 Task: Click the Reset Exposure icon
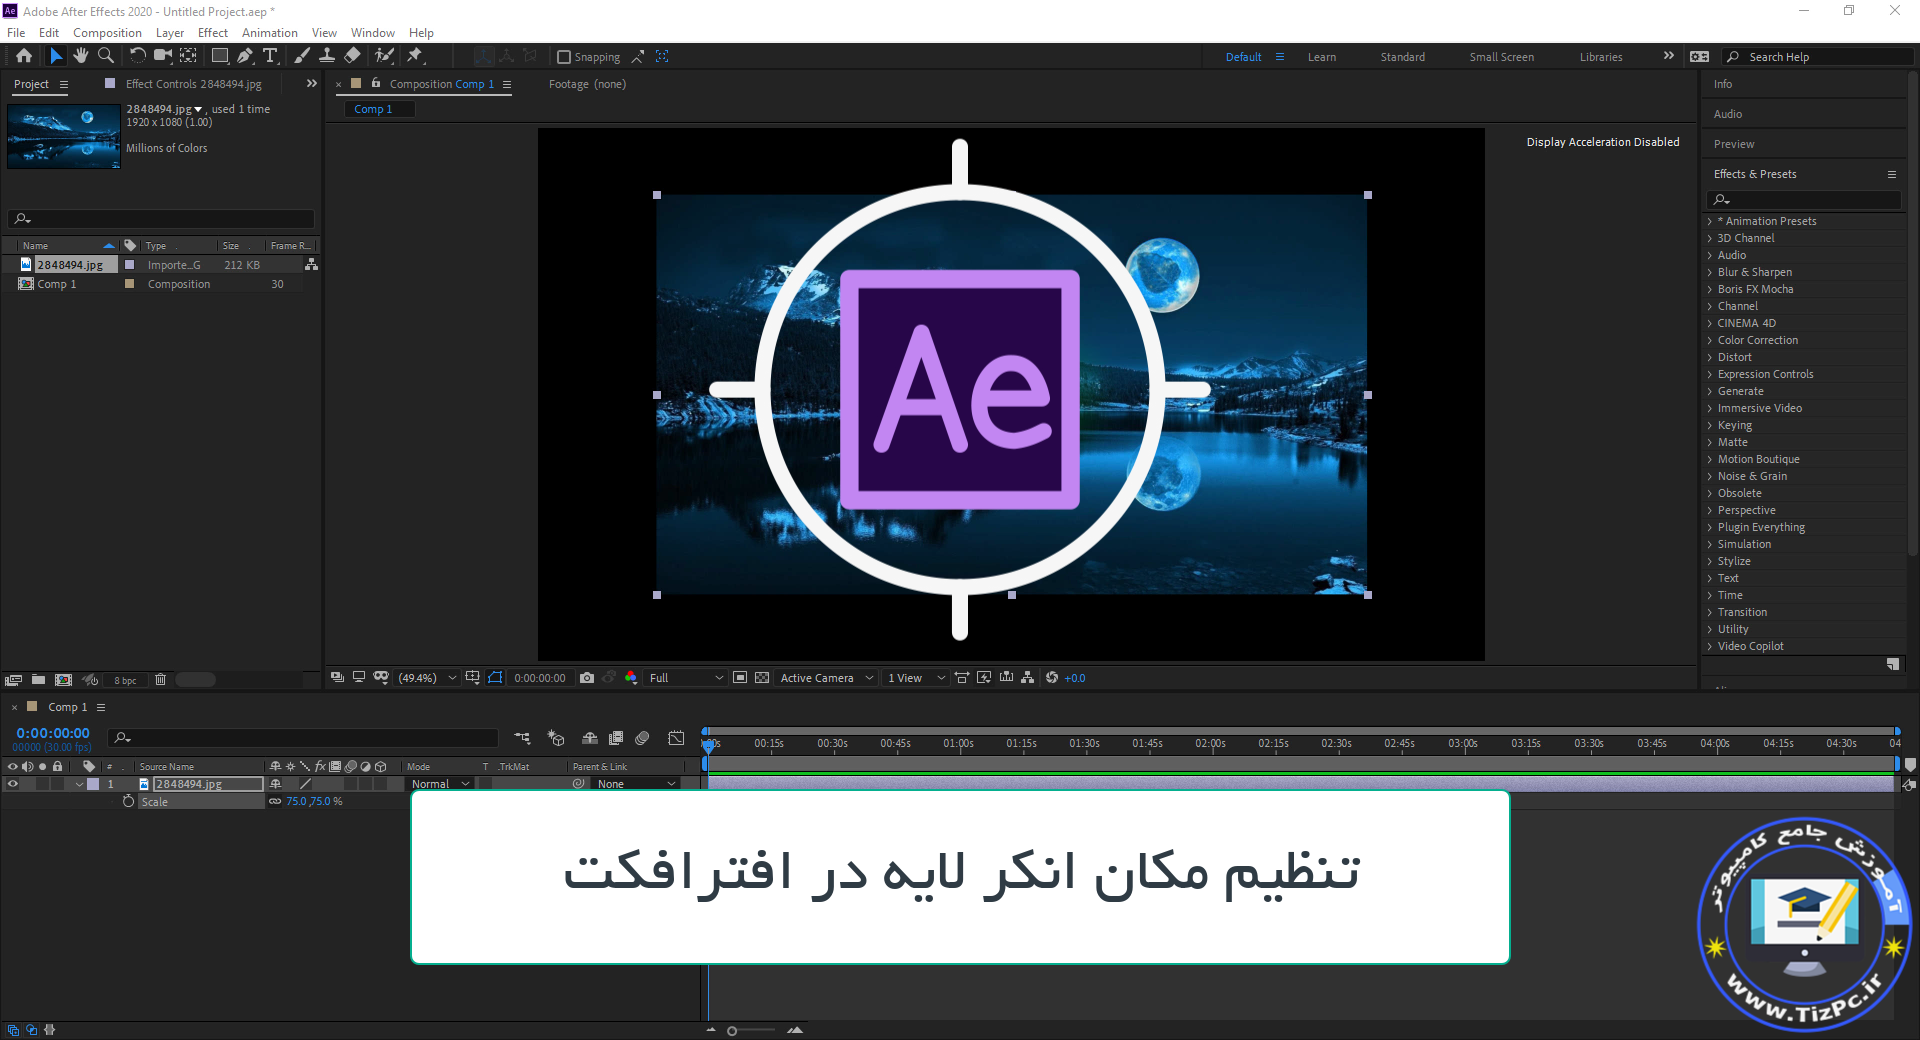(x=1052, y=678)
